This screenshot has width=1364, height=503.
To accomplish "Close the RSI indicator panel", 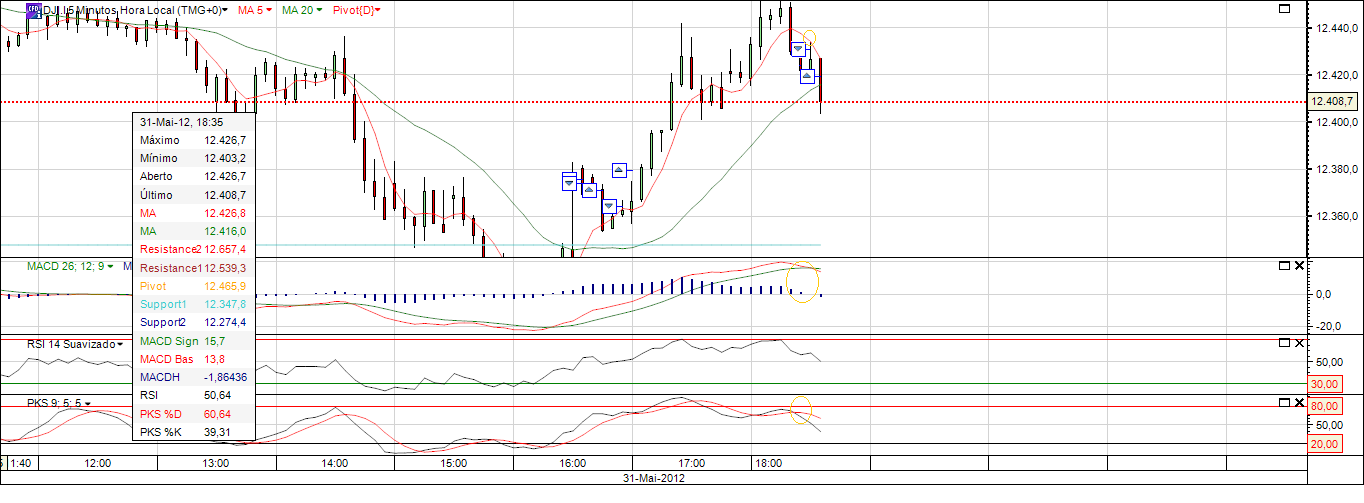I will tap(1299, 343).
